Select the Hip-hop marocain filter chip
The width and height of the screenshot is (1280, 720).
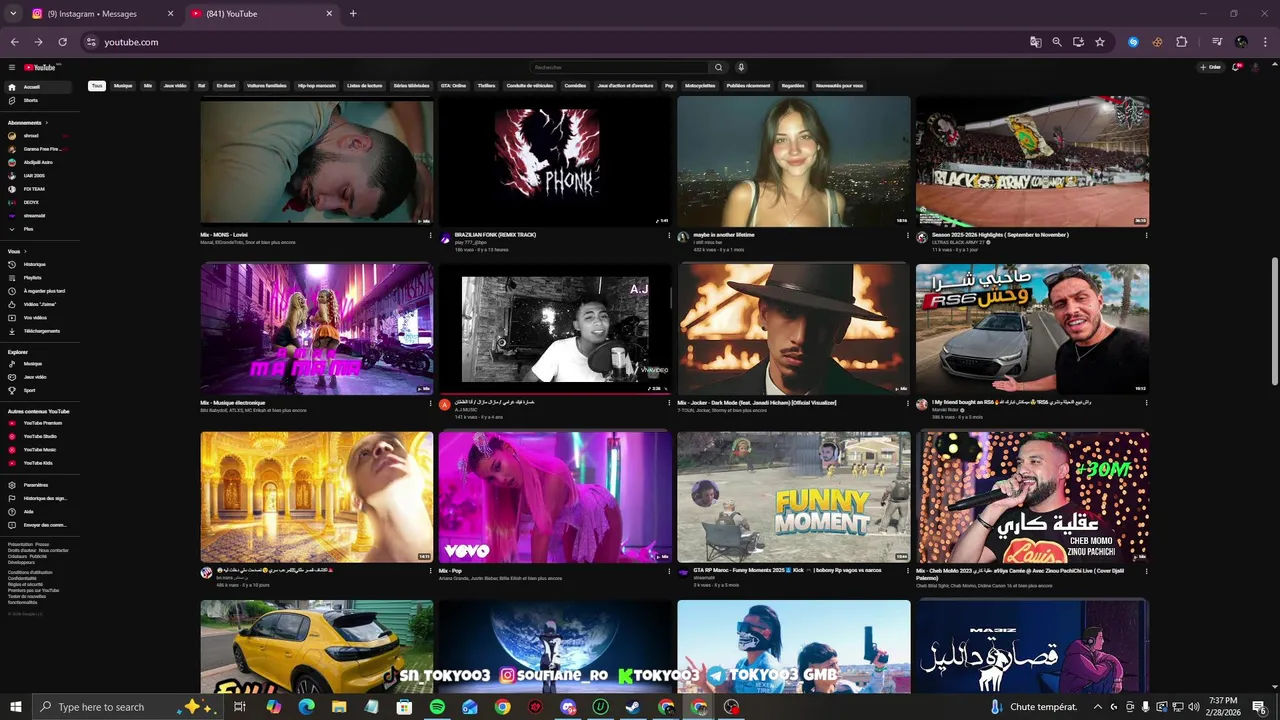point(317,86)
